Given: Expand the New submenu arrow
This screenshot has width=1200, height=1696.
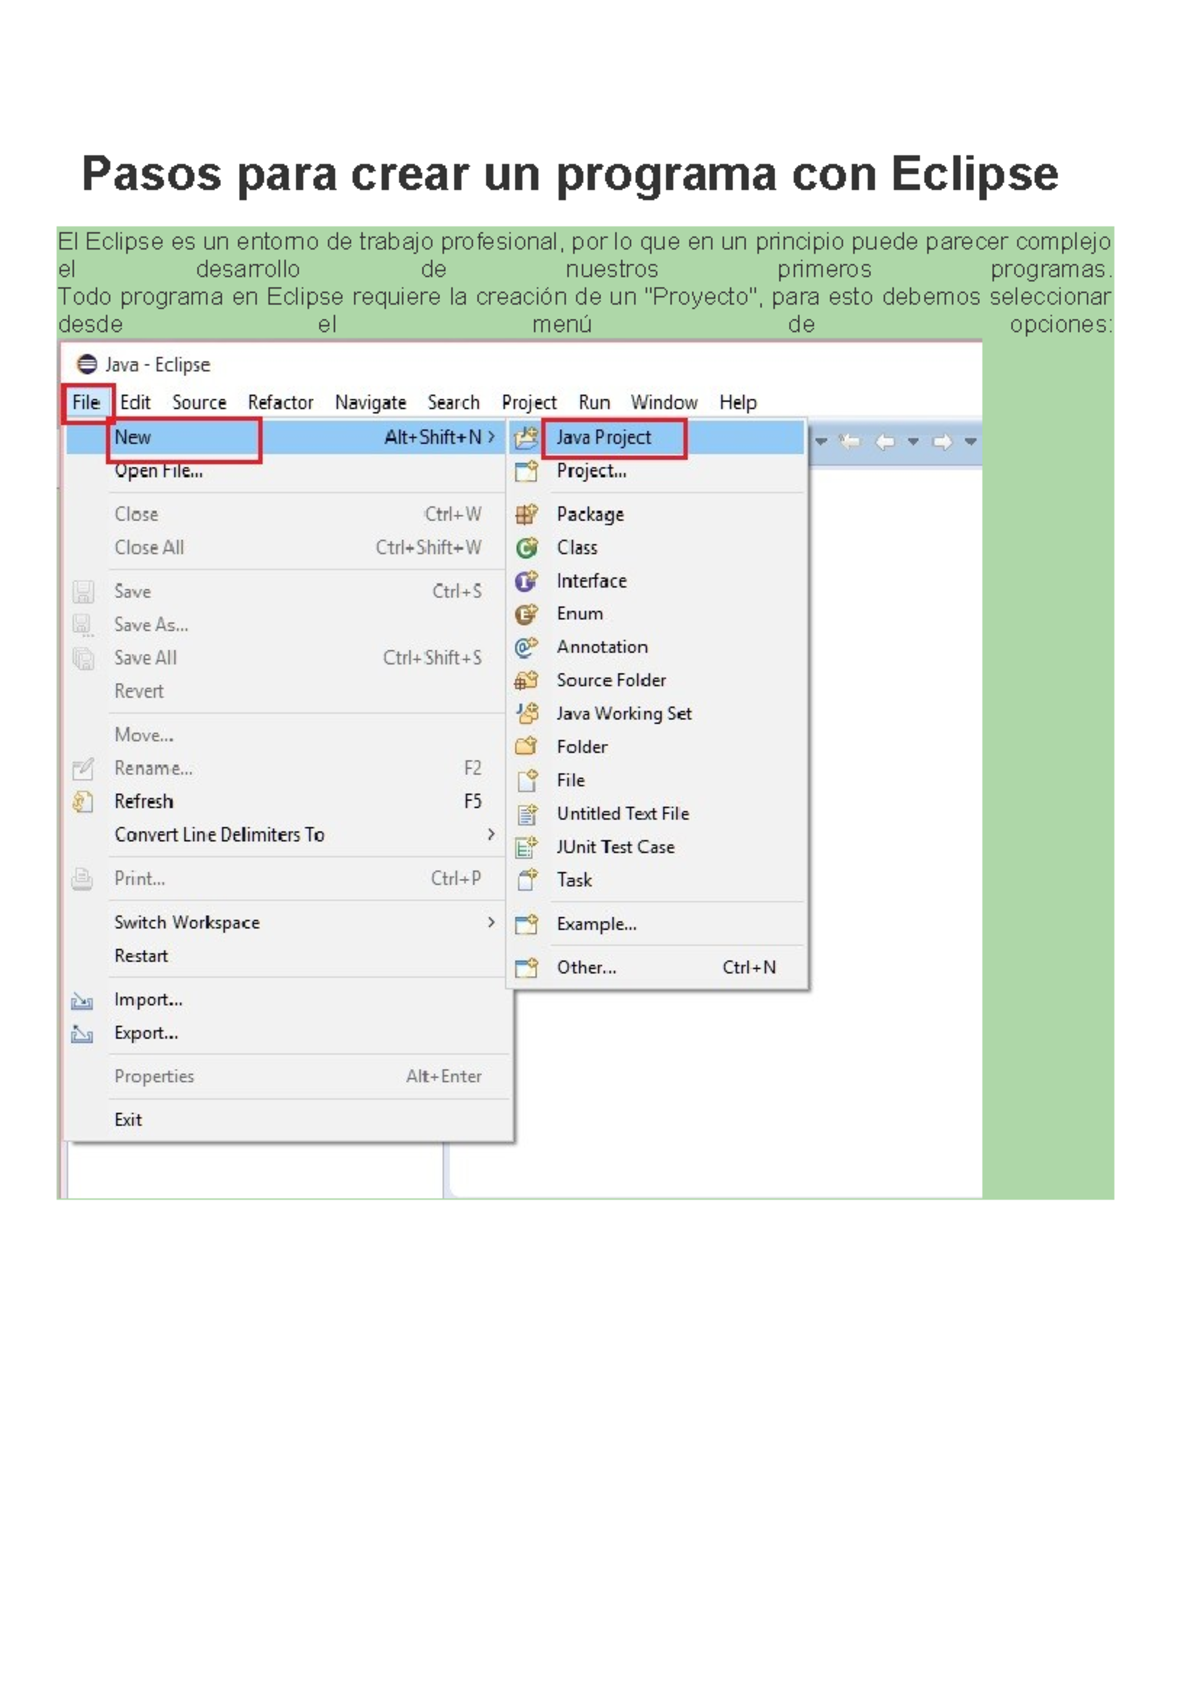Looking at the screenshot, I should click(491, 437).
